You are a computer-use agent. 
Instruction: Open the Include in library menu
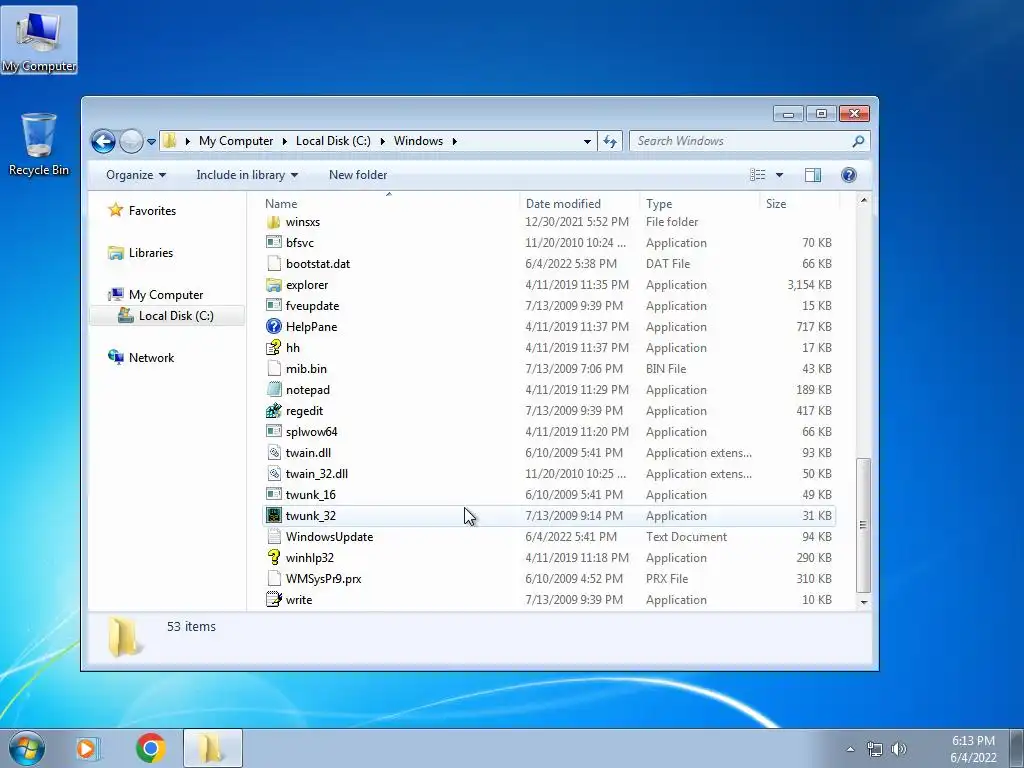pos(247,175)
